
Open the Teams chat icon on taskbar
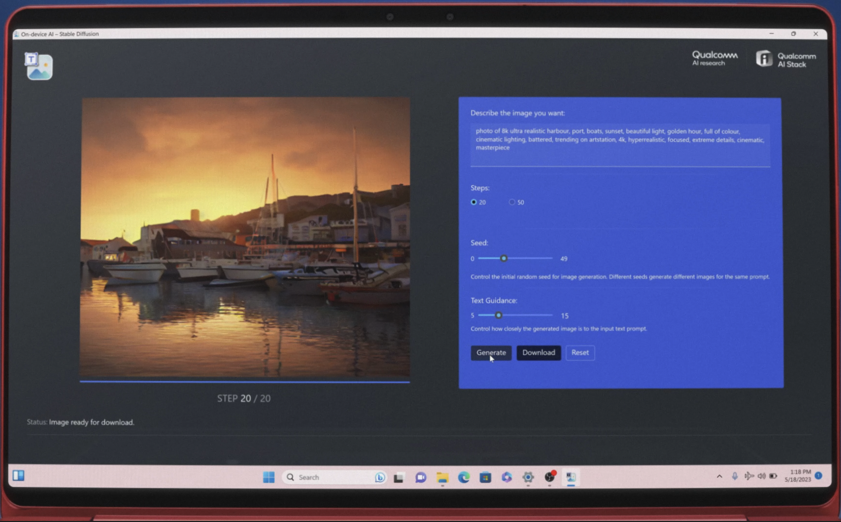421,478
